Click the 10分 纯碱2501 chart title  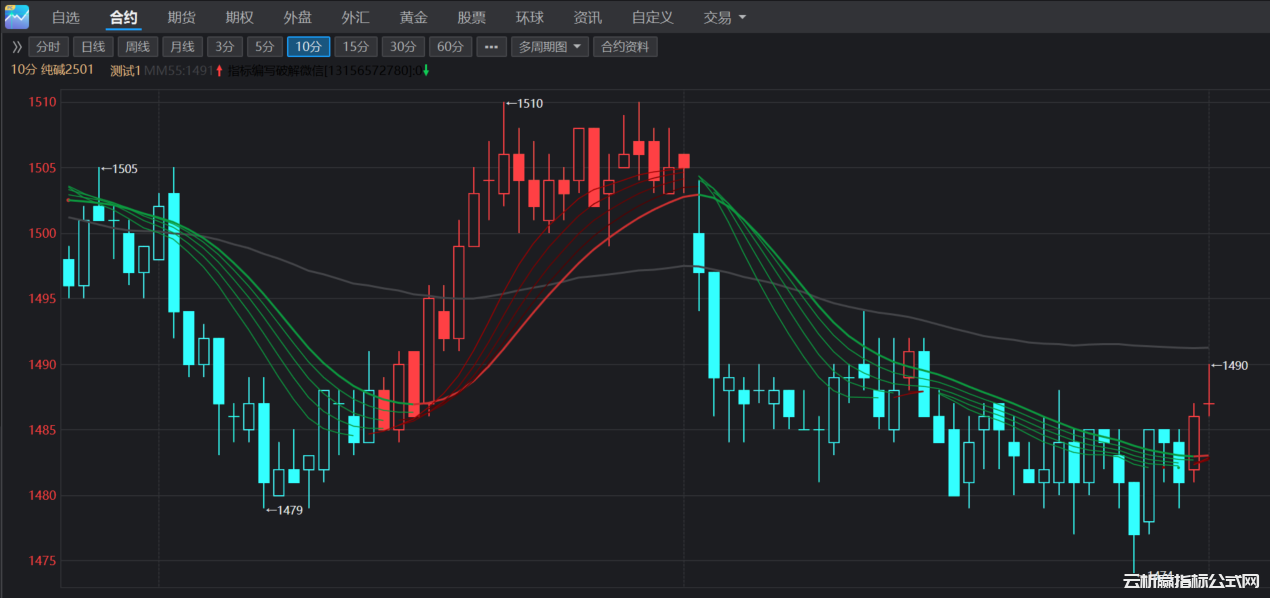(x=52, y=69)
